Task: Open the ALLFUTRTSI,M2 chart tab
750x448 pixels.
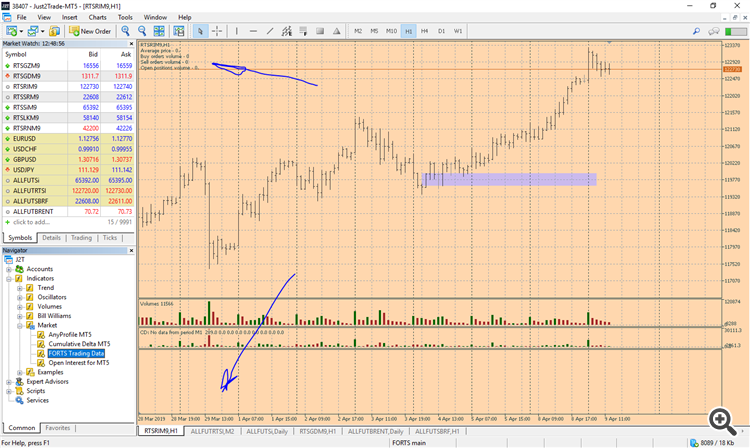Action: pyautogui.click(x=212, y=431)
